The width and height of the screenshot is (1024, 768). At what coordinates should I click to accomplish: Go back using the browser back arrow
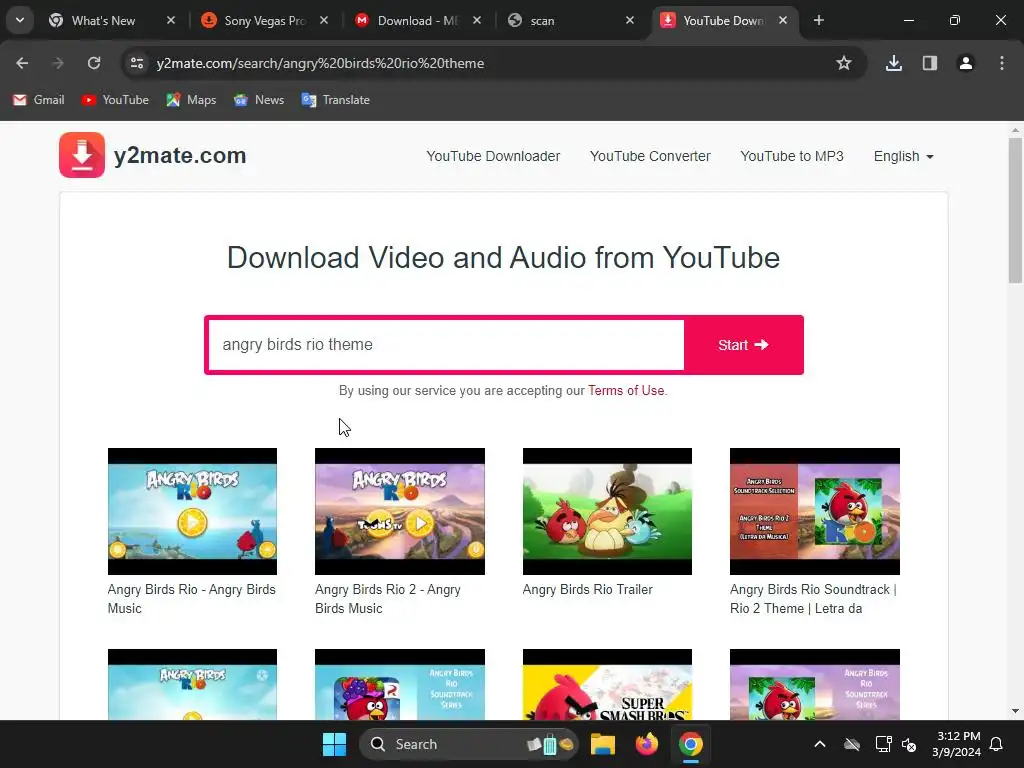click(x=22, y=63)
